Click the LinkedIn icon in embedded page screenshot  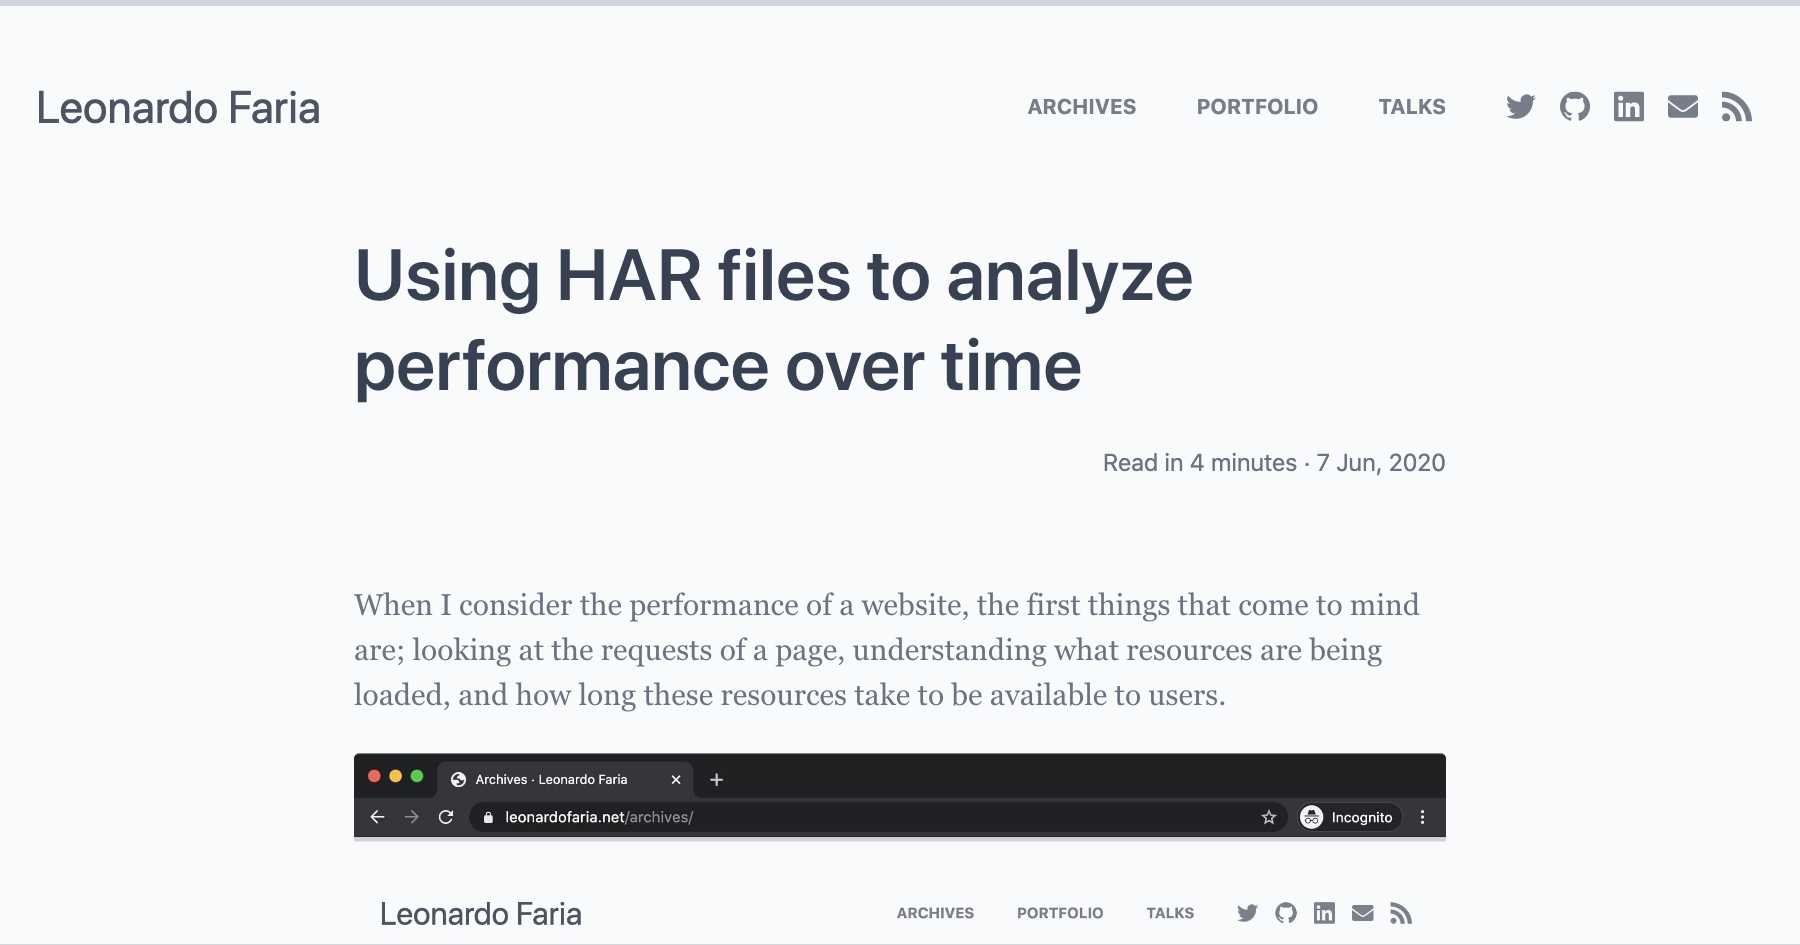coord(1324,913)
